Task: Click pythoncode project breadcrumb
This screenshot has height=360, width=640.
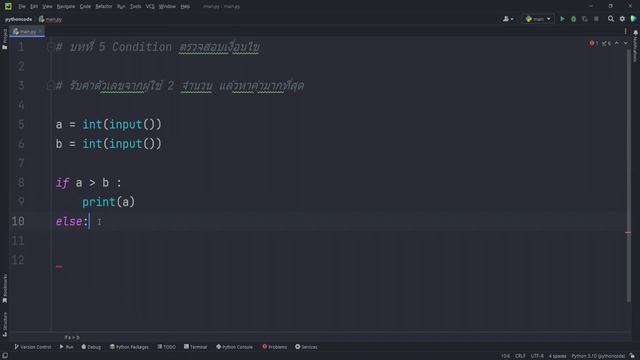Action: [x=18, y=19]
